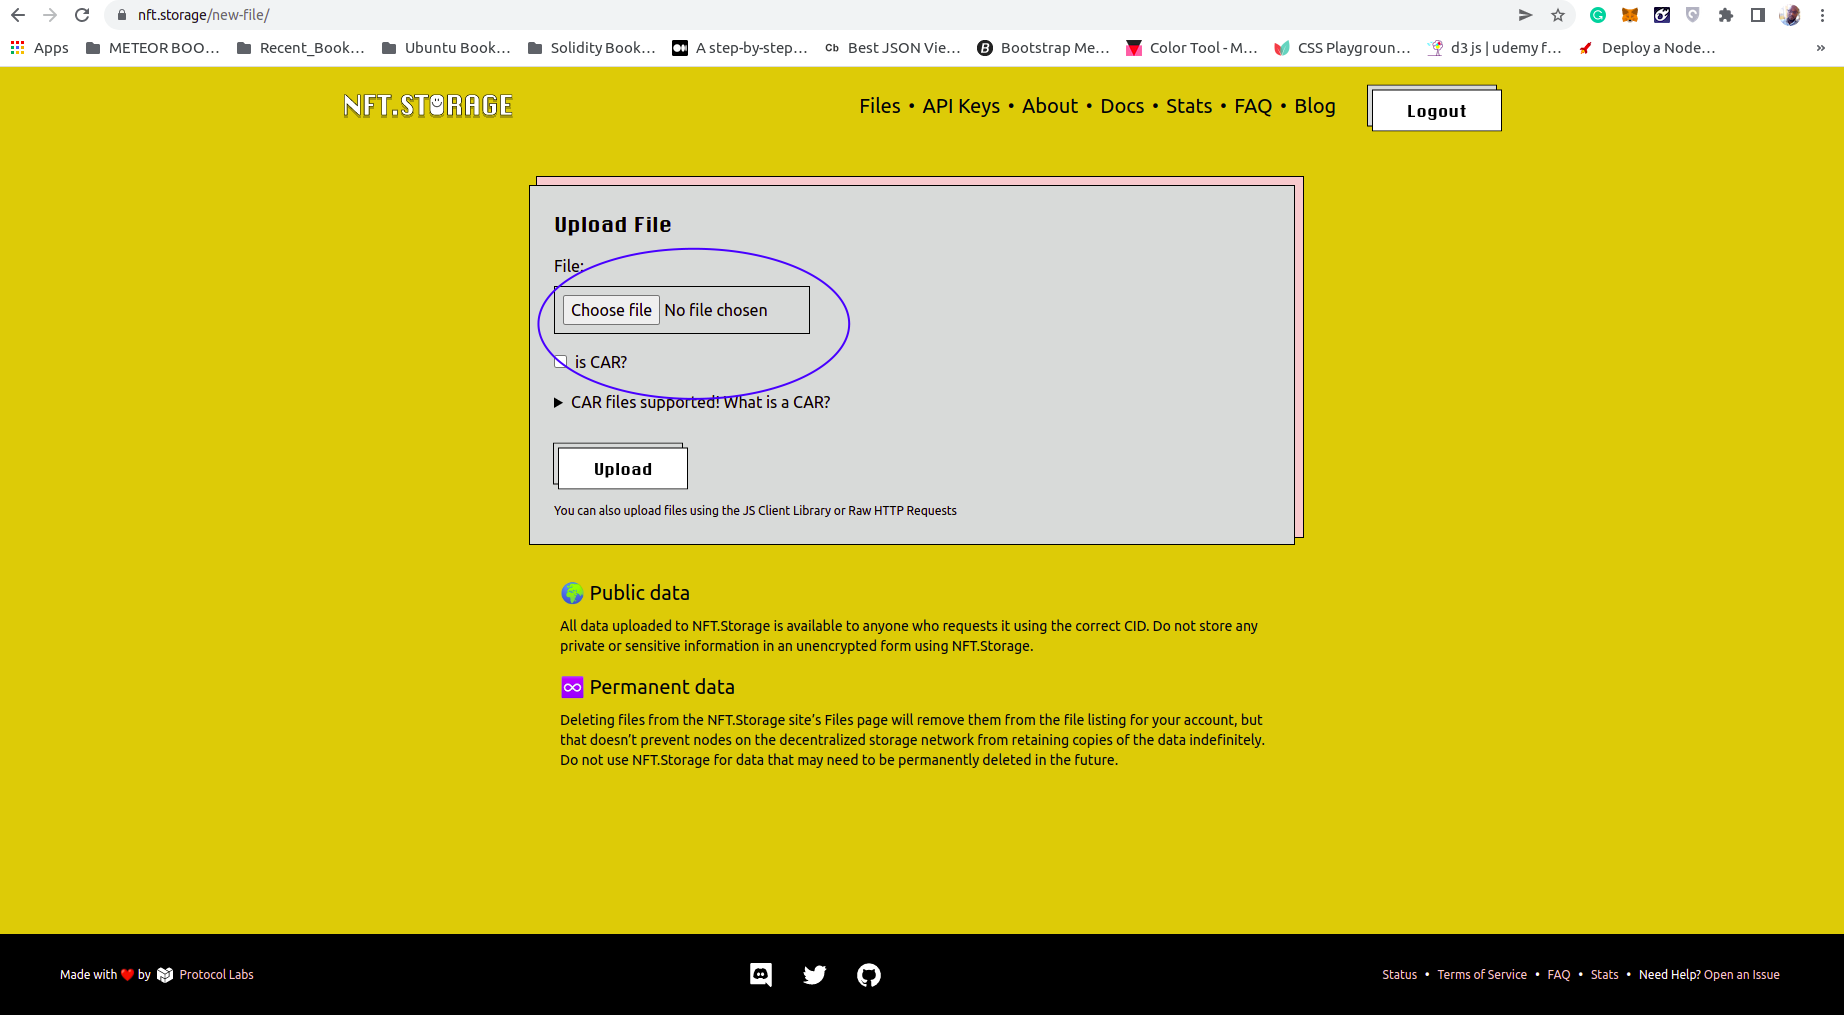Viewport: 1844px width, 1015px height.
Task: Open the 'd3 js | udemy f…' bookmark
Action: point(1494,48)
